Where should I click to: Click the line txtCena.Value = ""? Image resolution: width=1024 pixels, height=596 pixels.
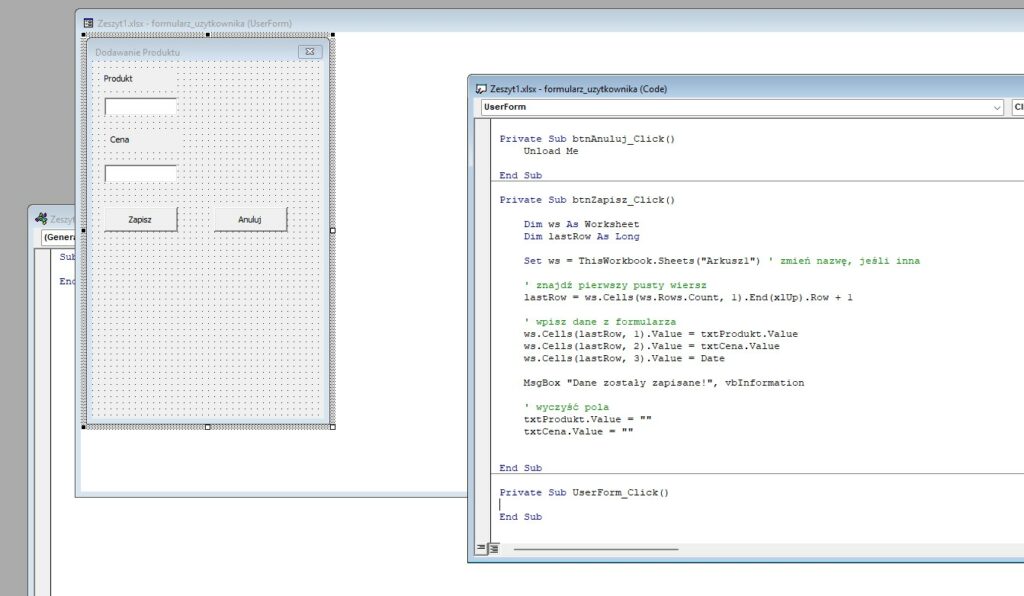pos(578,431)
